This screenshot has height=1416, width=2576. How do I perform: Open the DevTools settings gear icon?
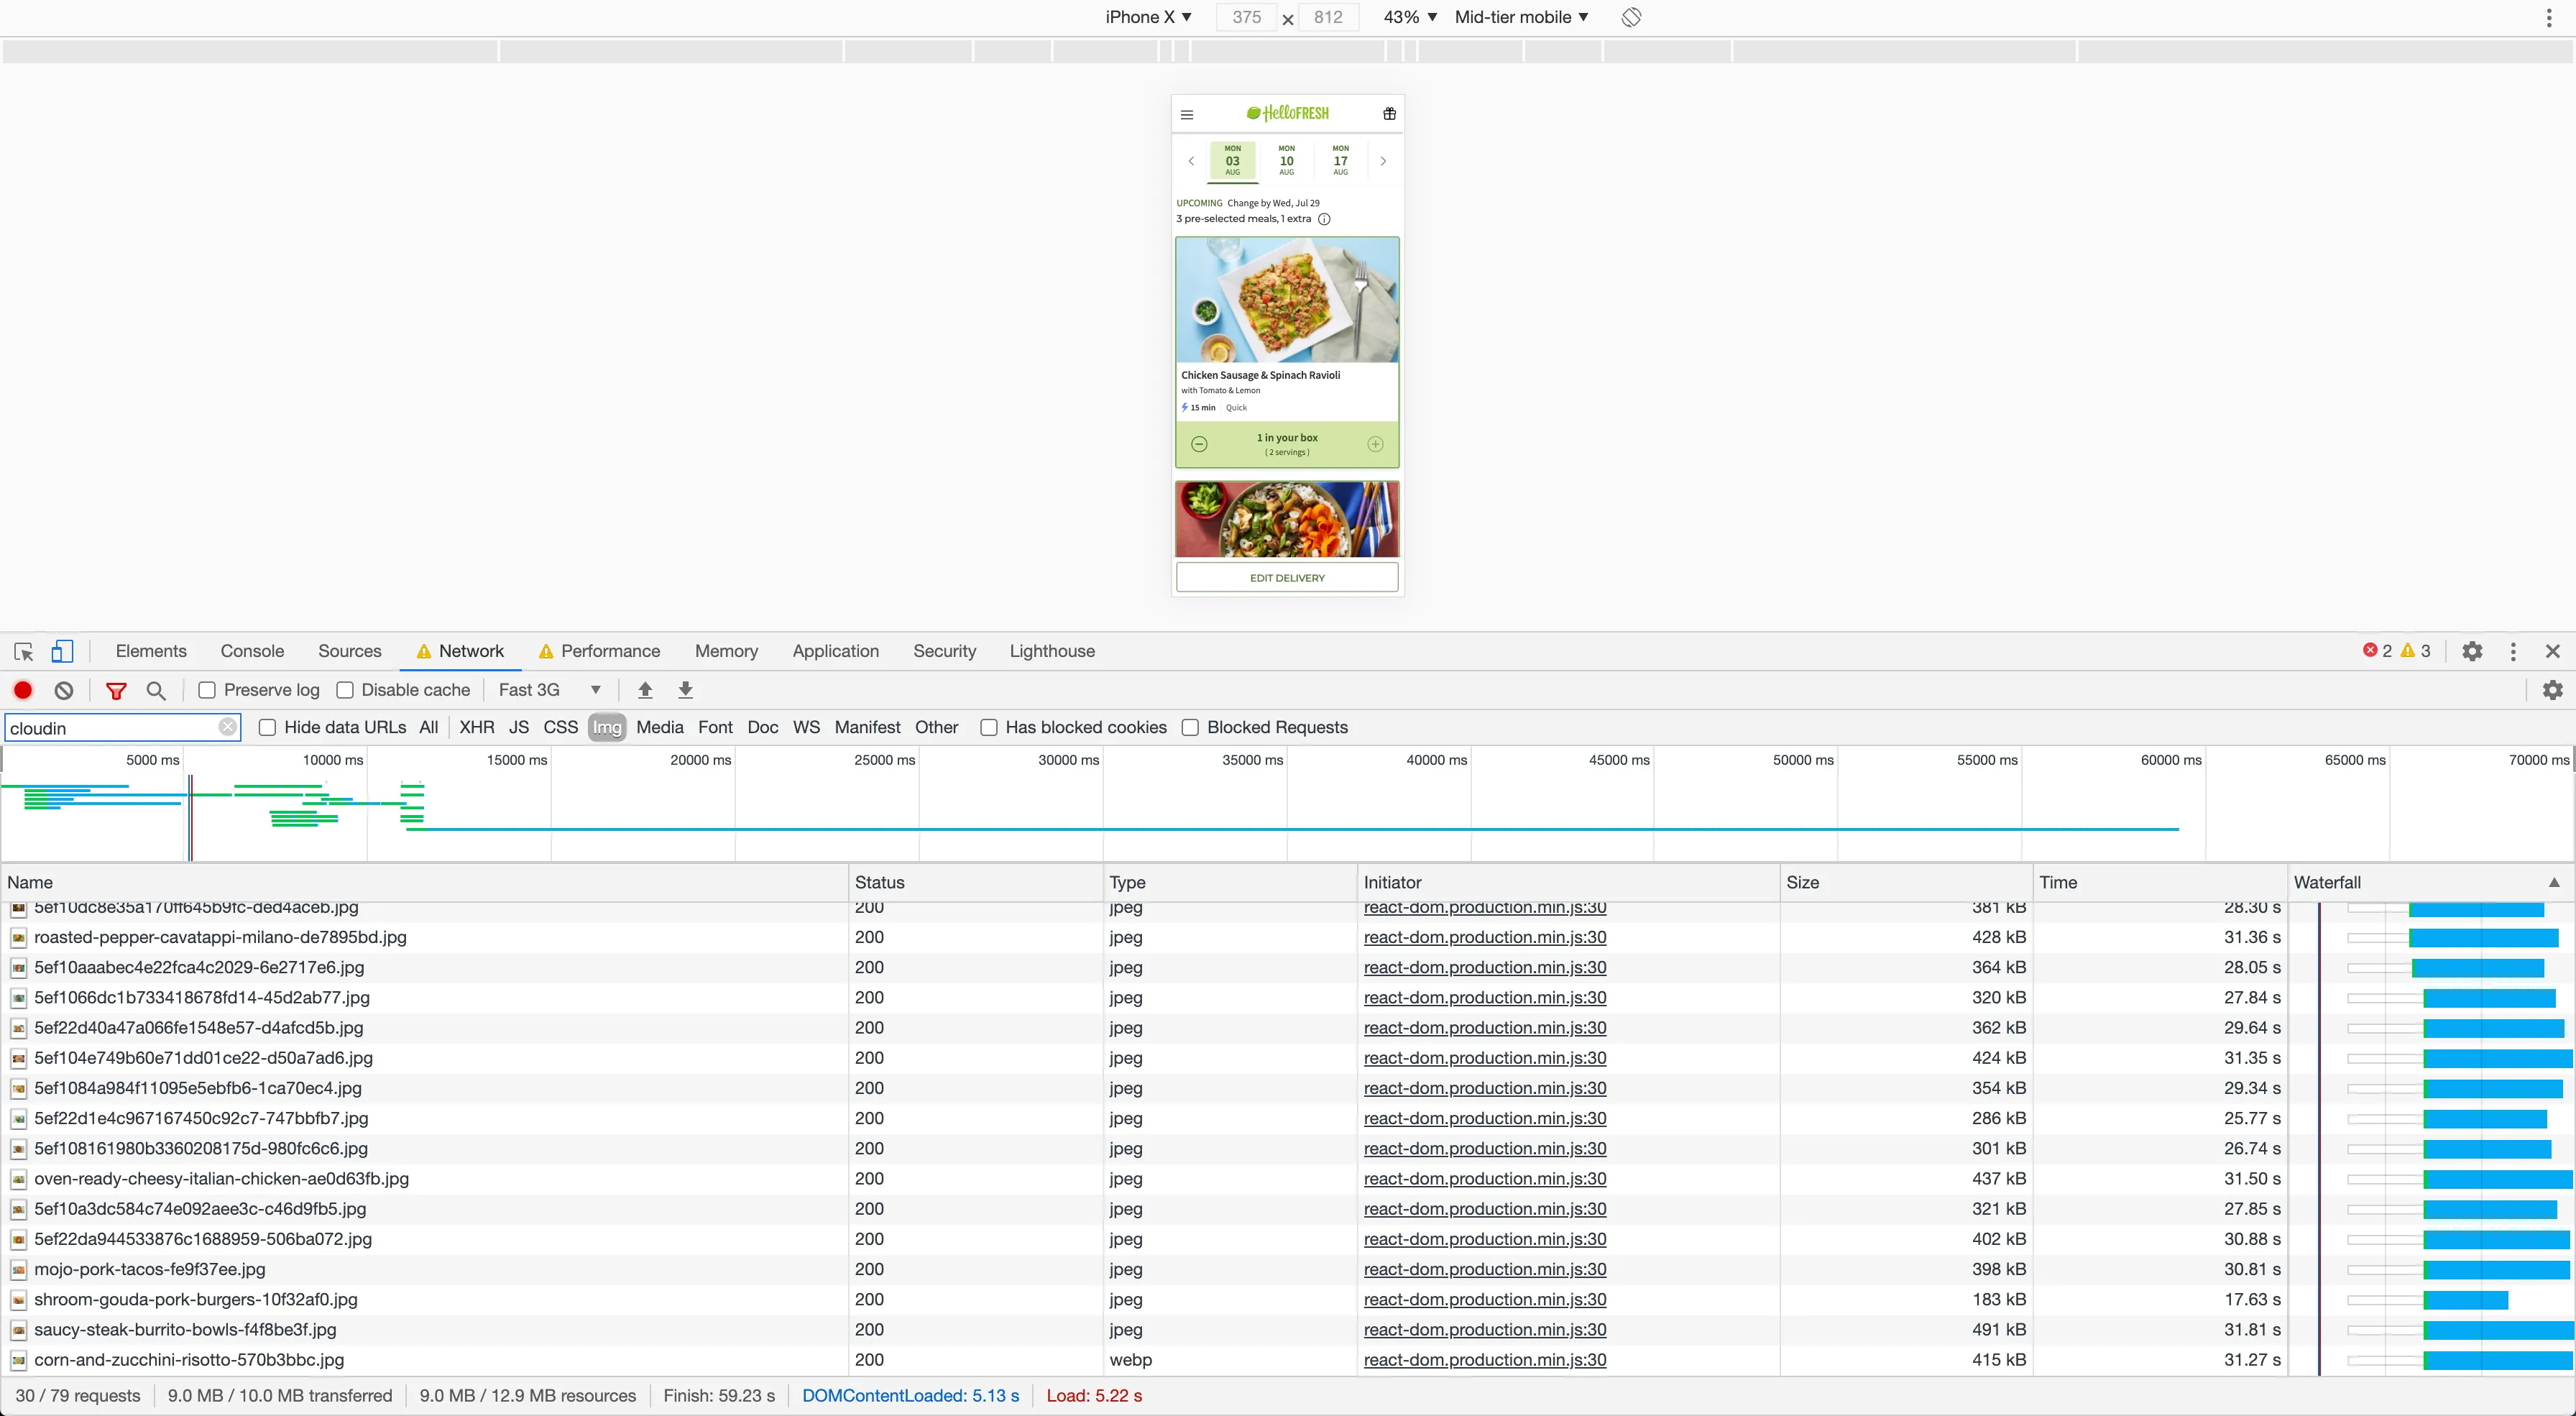(2472, 651)
